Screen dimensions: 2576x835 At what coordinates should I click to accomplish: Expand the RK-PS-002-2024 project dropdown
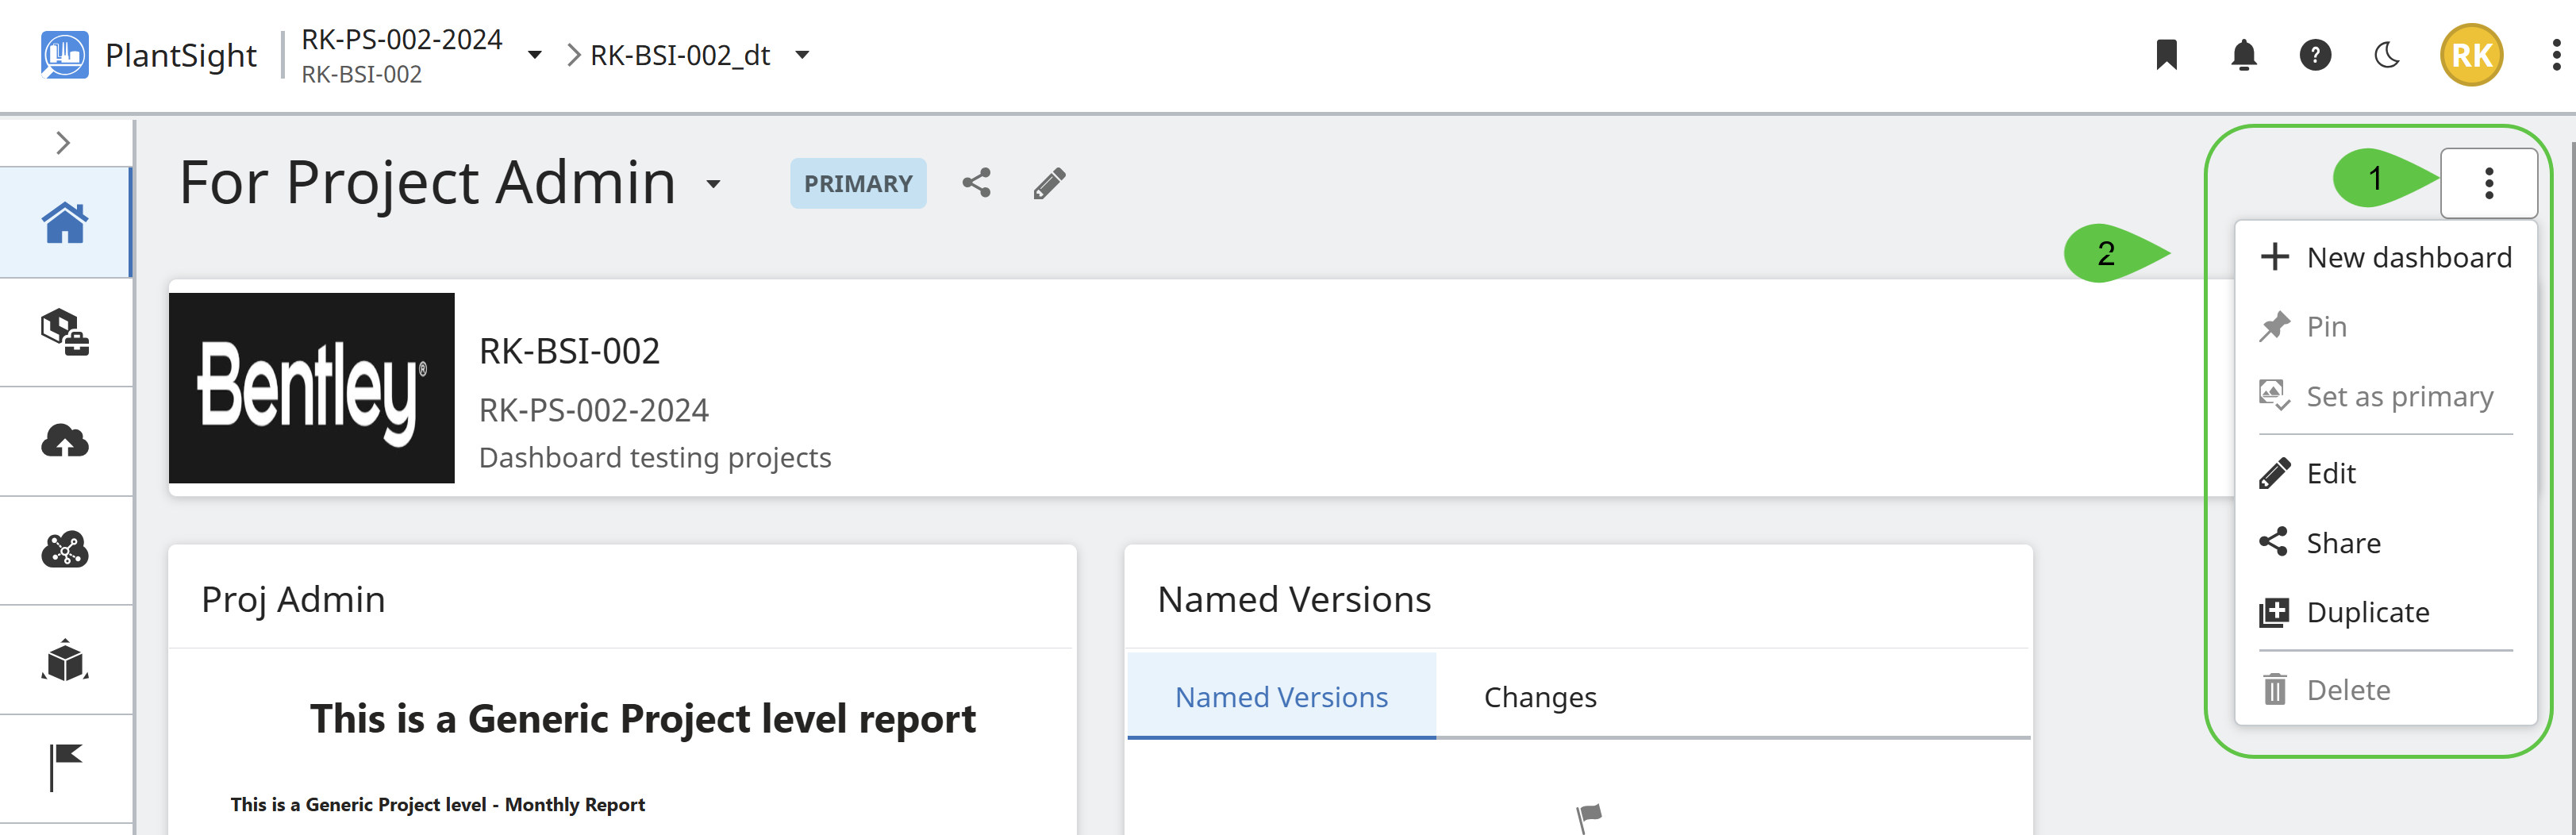pyautogui.click(x=536, y=55)
